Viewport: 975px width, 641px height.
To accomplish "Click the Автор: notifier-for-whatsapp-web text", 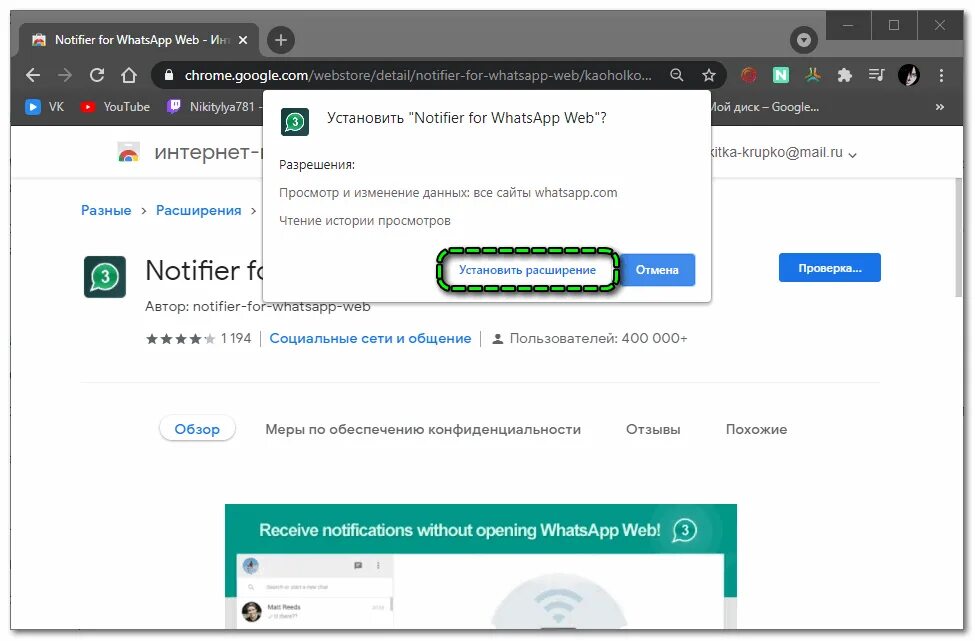I will point(257,307).
